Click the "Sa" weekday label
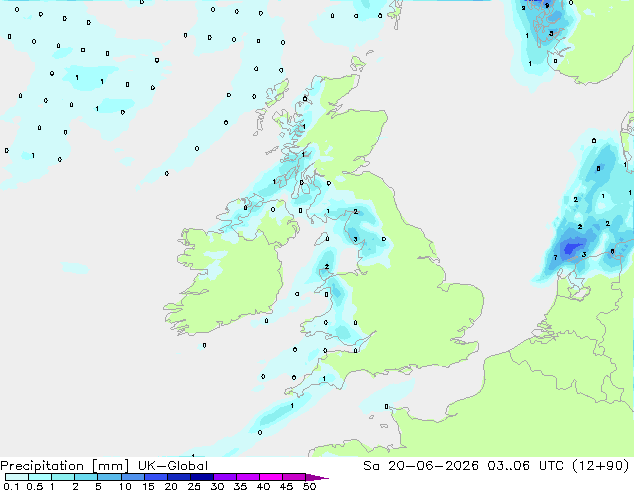The height and width of the screenshot is (490, 634). [371, 466]
